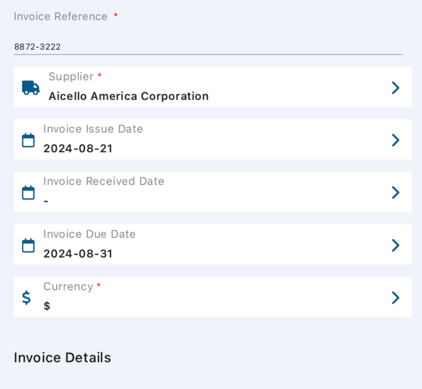Image resolution: width=422 pixels, height=389 pixels.
Task: Click the Currency field label
Action: coord(68,287)
